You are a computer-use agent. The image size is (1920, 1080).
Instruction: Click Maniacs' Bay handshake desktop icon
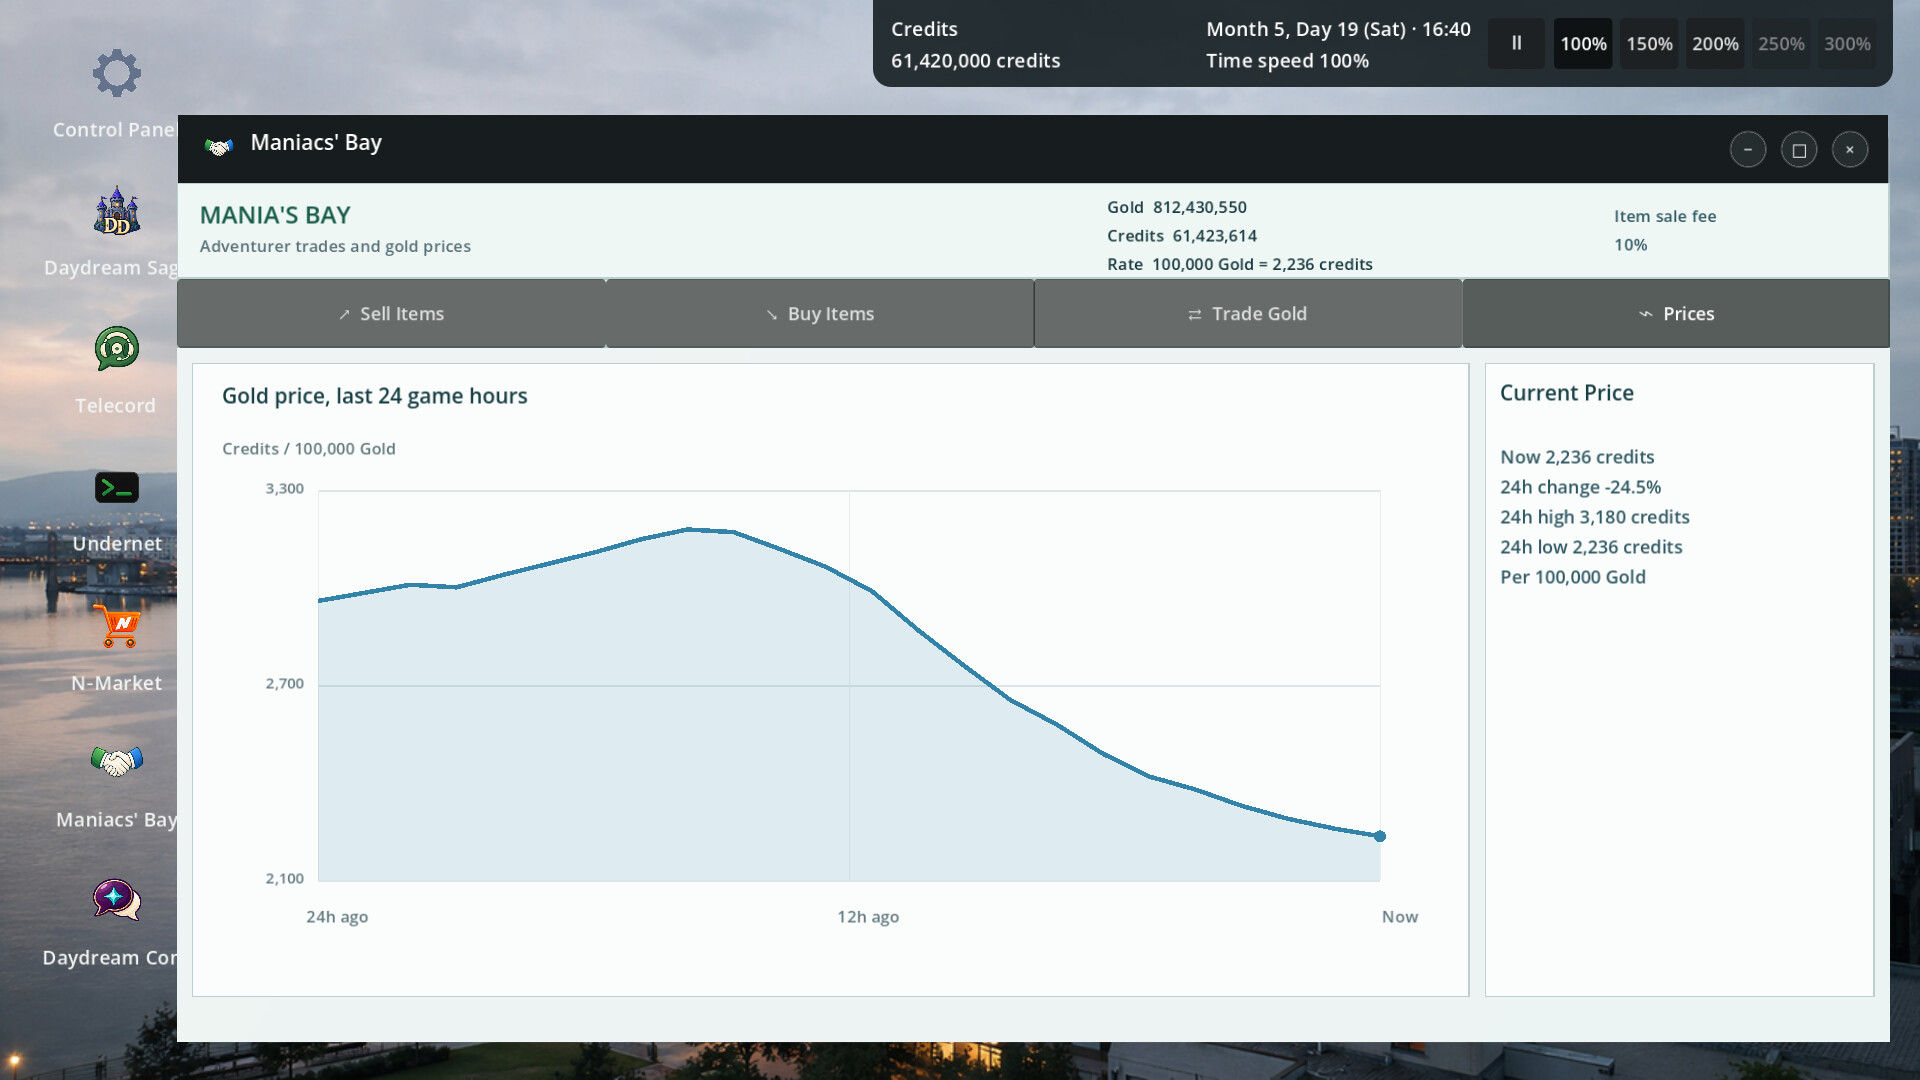(x=117, y=763)
